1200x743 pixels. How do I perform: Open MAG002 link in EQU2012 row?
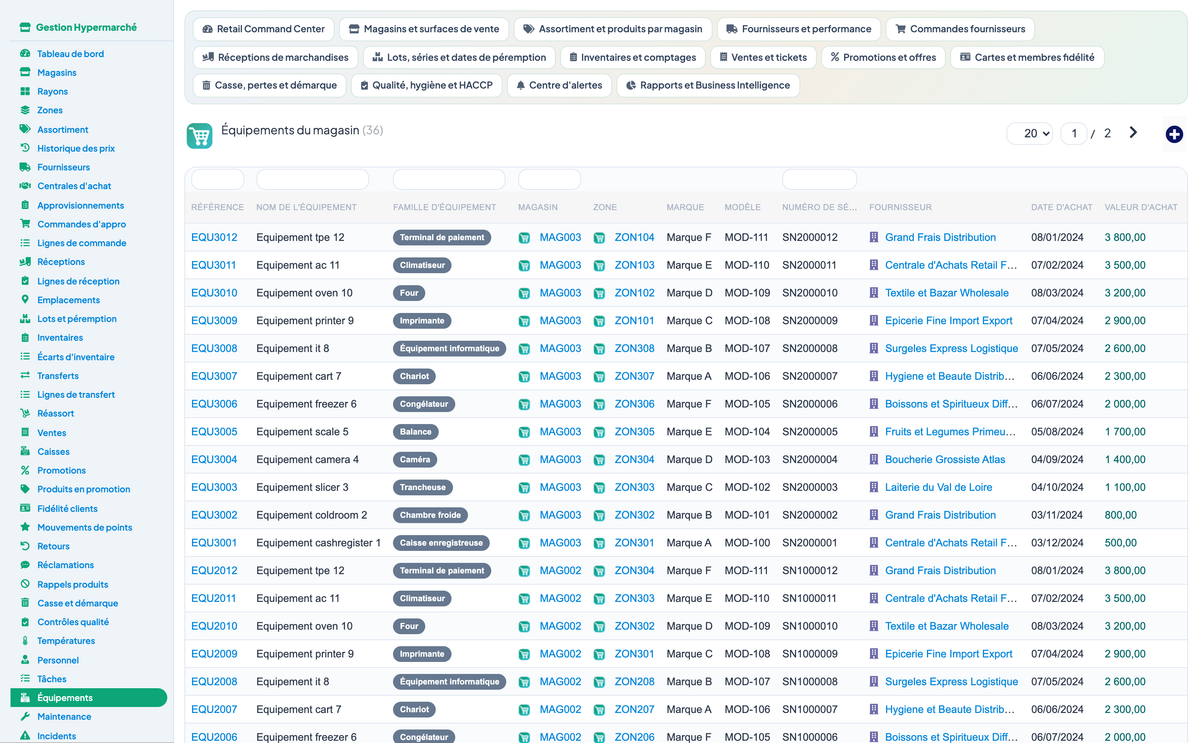pos(560,571)
